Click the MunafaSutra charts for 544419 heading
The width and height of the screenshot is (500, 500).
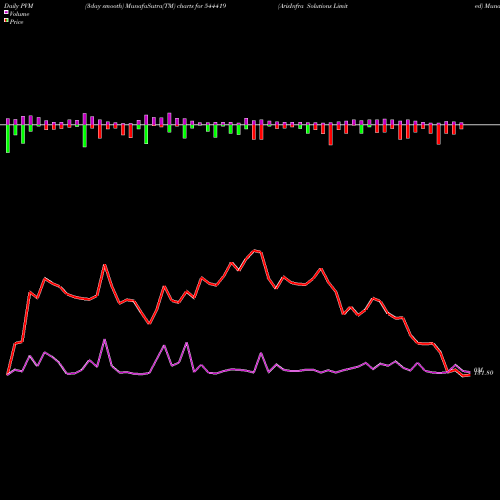156,6
